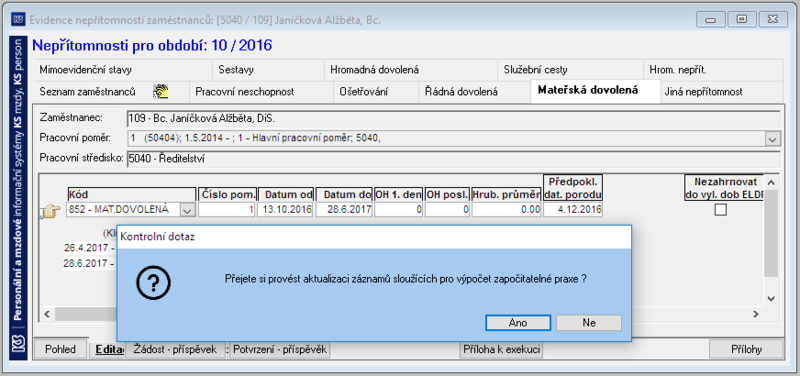
Task: Click the employee list hand icon
Action: 161,92
